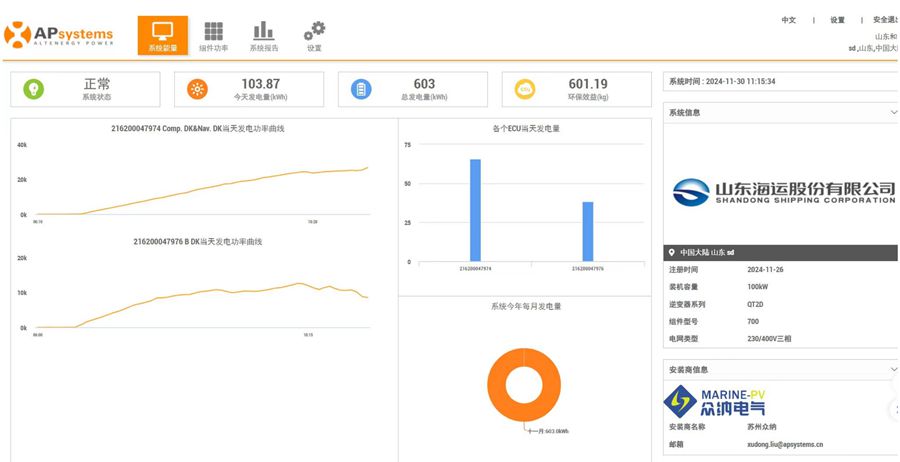Click the orange sun daily energy icon
Viewport: 900px width, 462px height.
[198, 90]
